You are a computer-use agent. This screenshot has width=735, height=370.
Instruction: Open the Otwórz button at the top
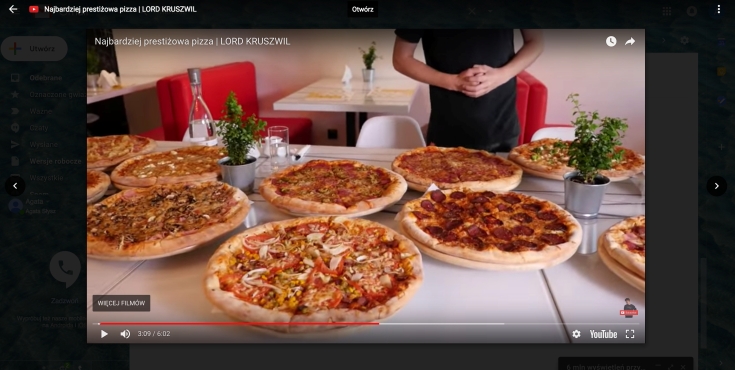tap(362, 9)
